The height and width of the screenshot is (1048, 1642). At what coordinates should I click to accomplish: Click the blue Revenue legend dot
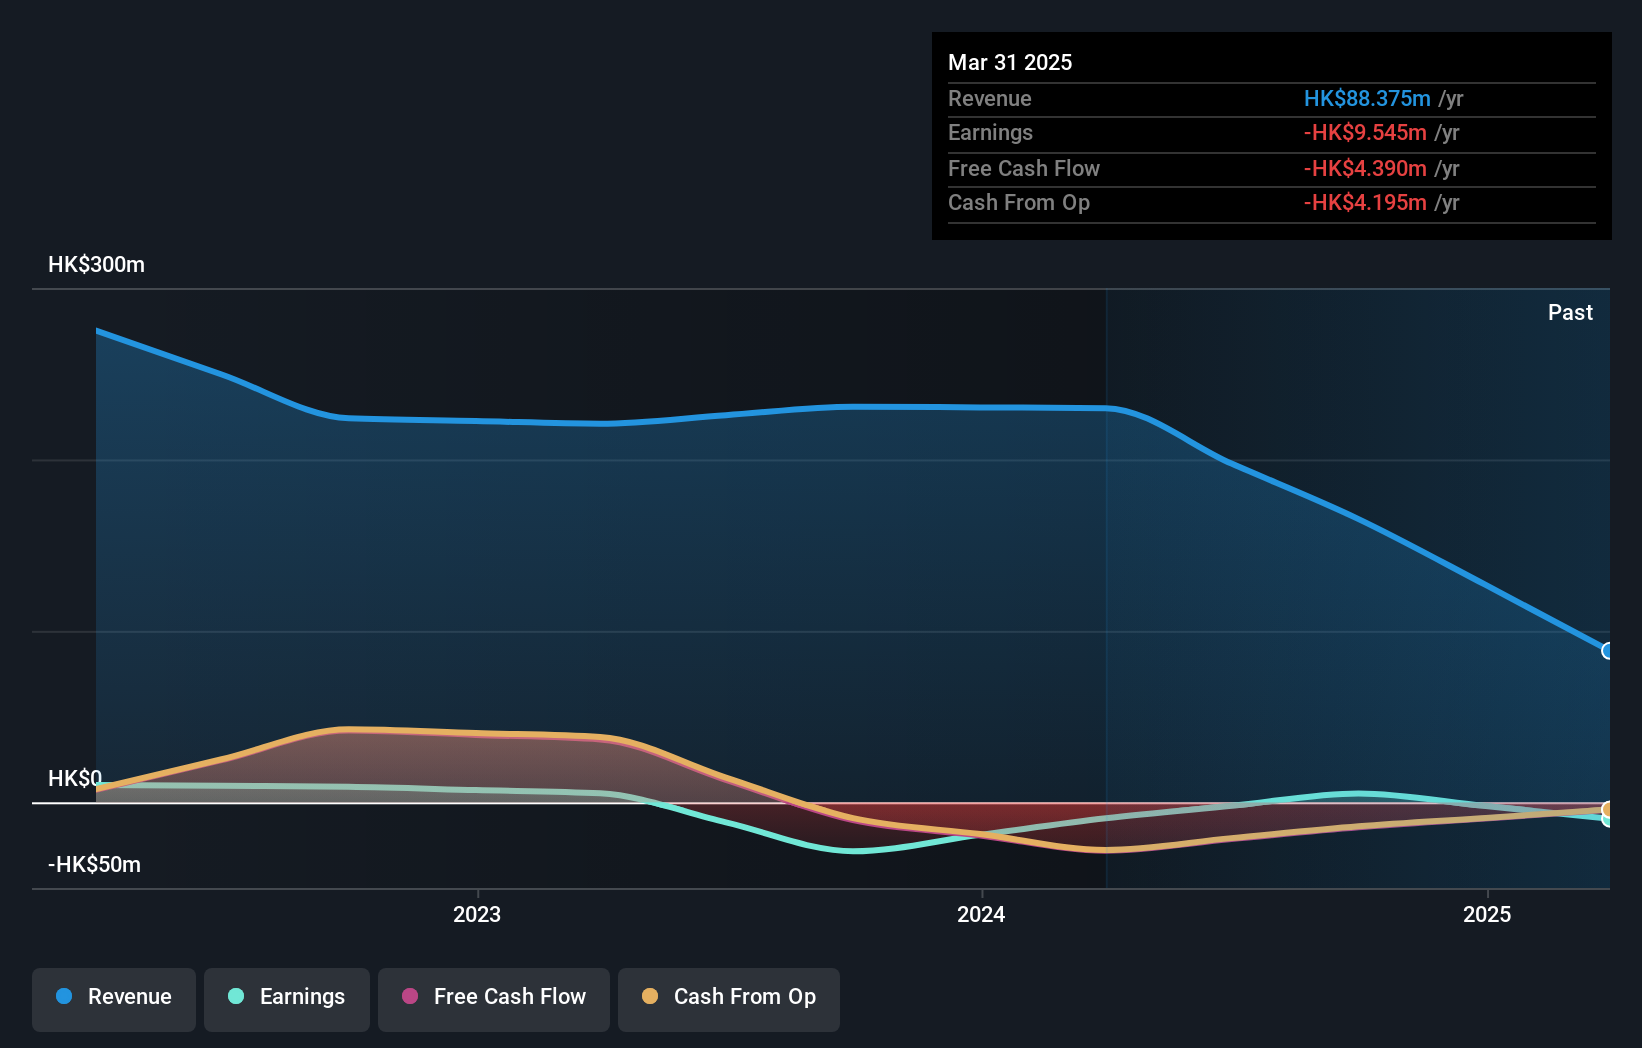[64, 996]
